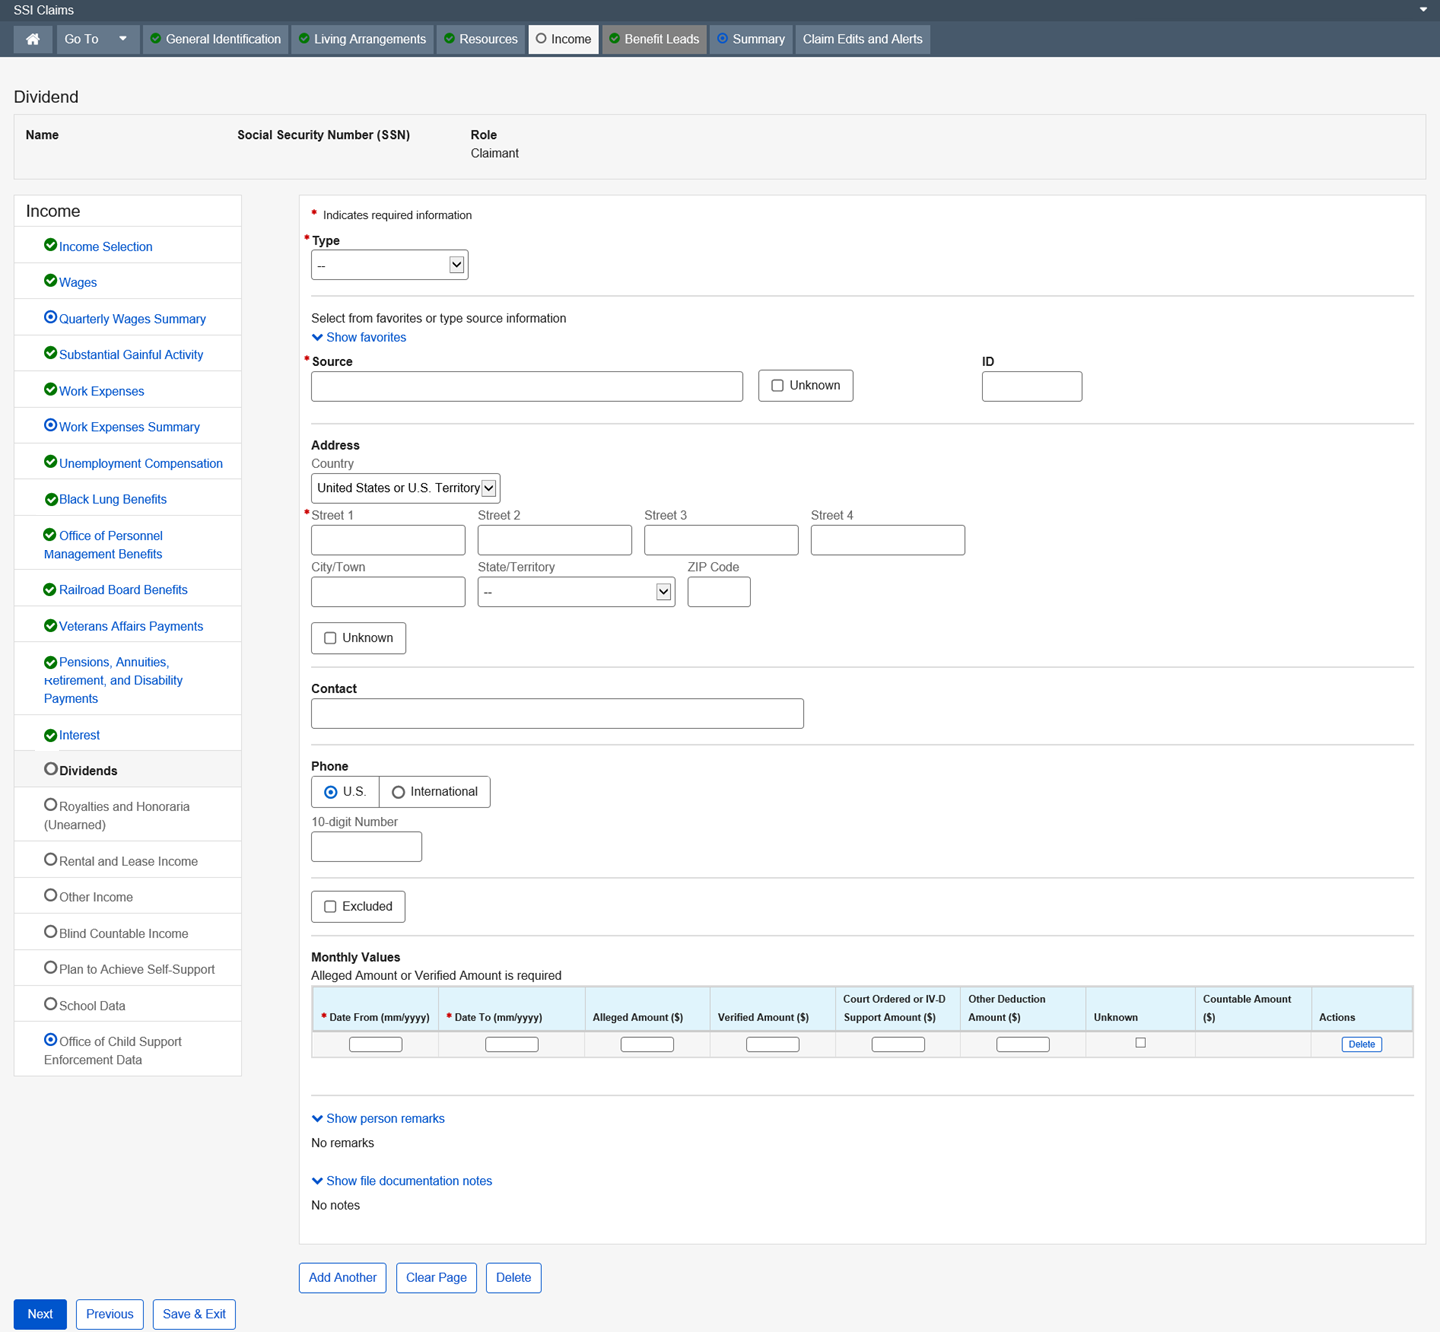Screen dimensions: 1440x1332
Task: Expand Show favorites section
Action: coord(359,337)
